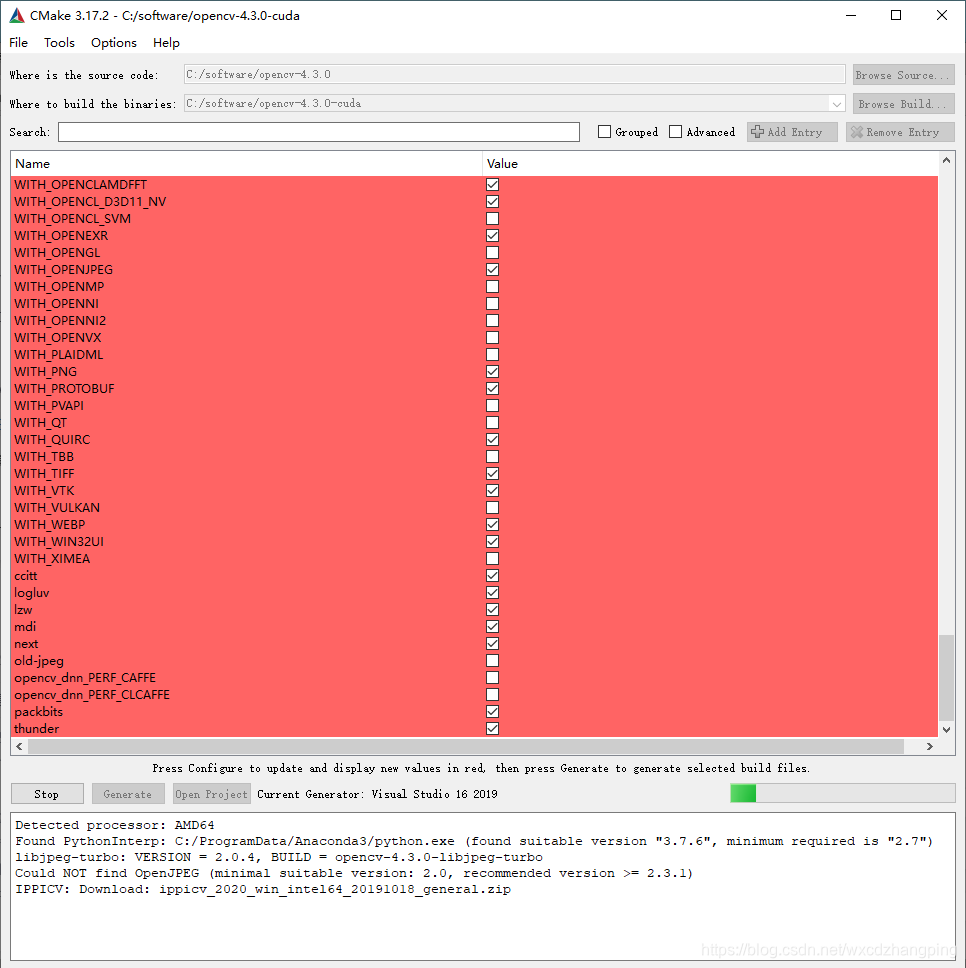Click the Add Entry button
Viewport: 966px width, 968px height.
tap(792, 132)
